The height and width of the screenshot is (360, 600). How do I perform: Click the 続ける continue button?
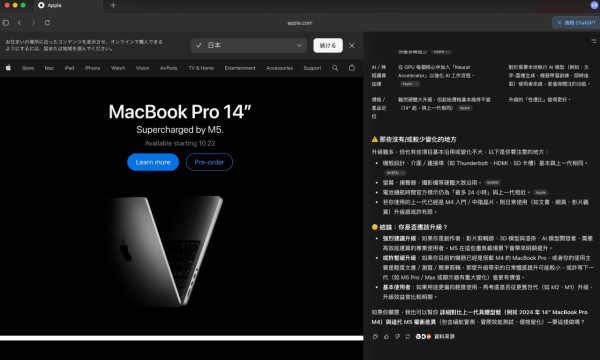tap(328, 46)
